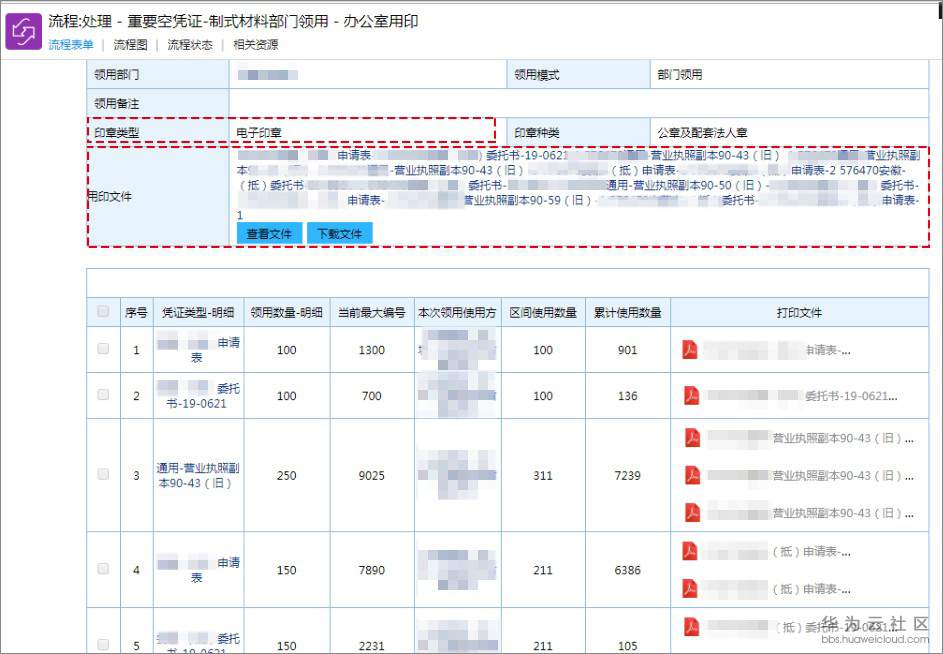943x654 pixels.
Task: Open second PDF icon in row 3
Action: tap(693, 475)
